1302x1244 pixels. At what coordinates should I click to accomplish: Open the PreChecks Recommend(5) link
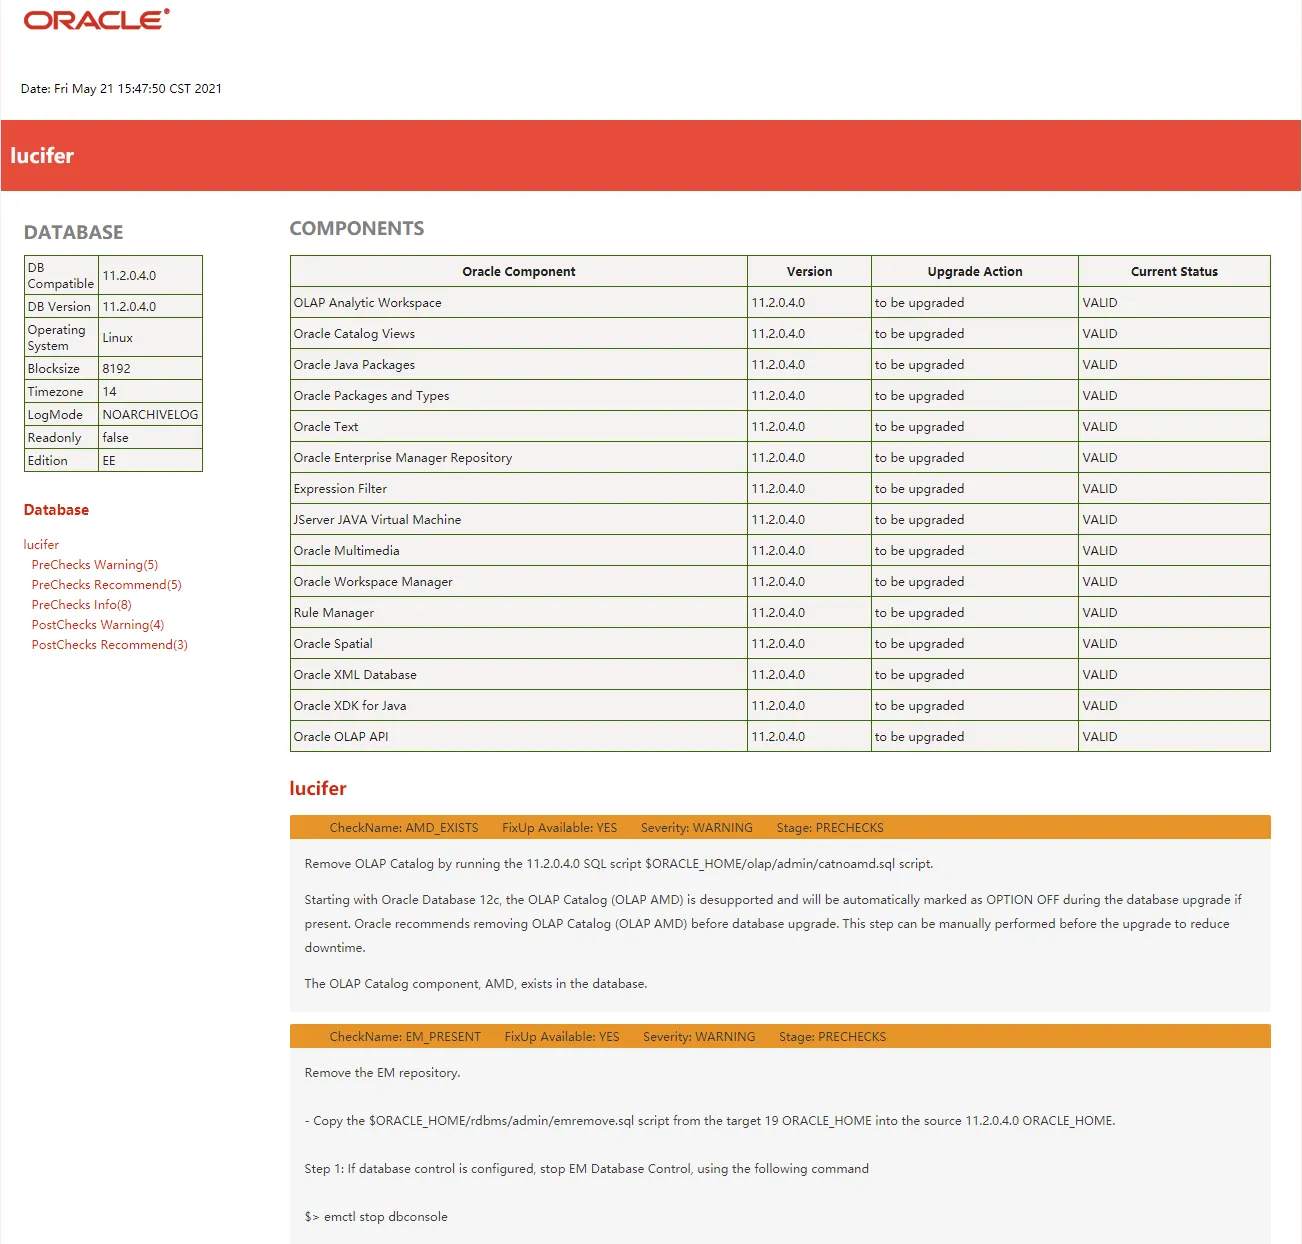click(x=104, y=584)
